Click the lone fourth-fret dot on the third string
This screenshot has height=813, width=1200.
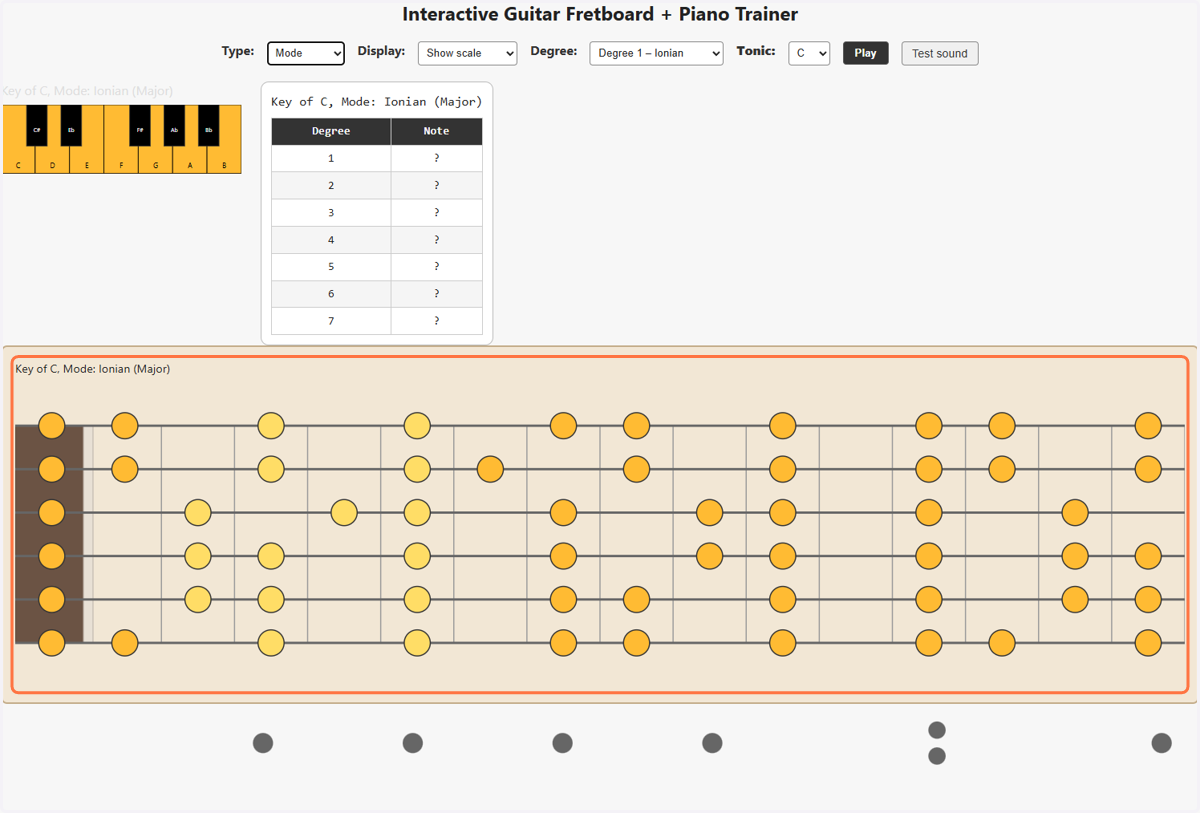coord(344,512)
